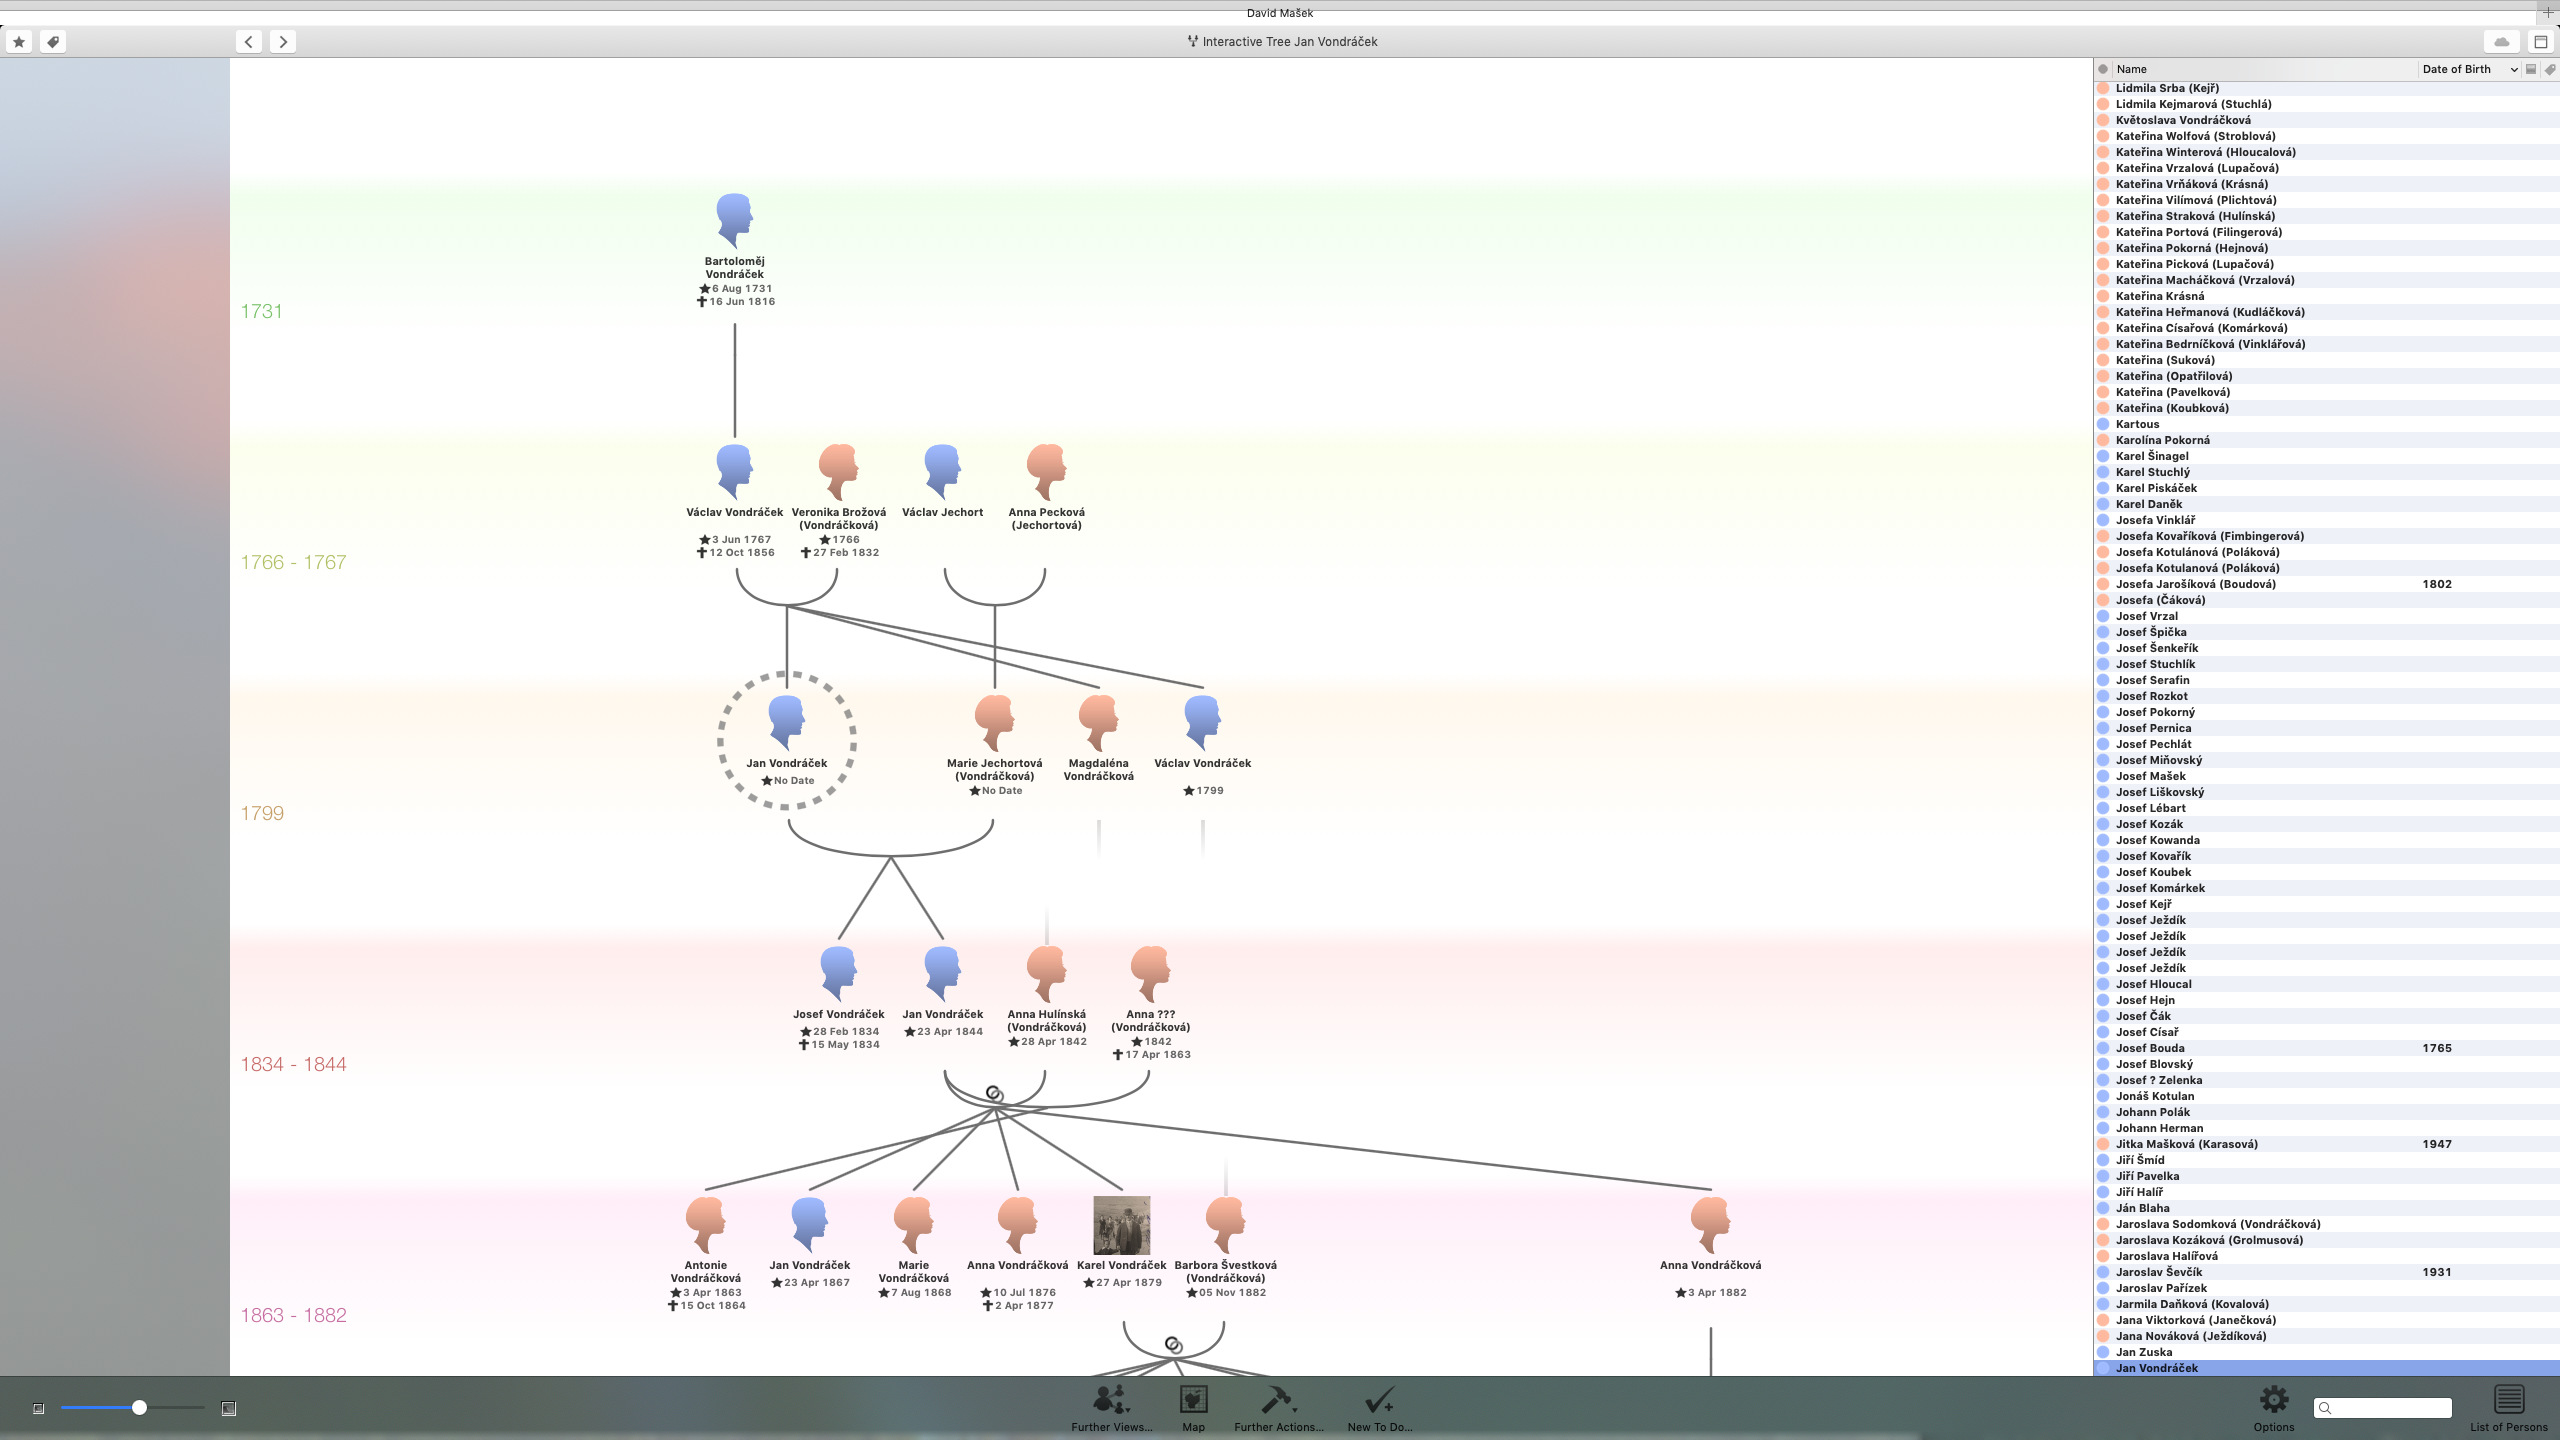Select Josef Hloucal in list

[2326, 984]
